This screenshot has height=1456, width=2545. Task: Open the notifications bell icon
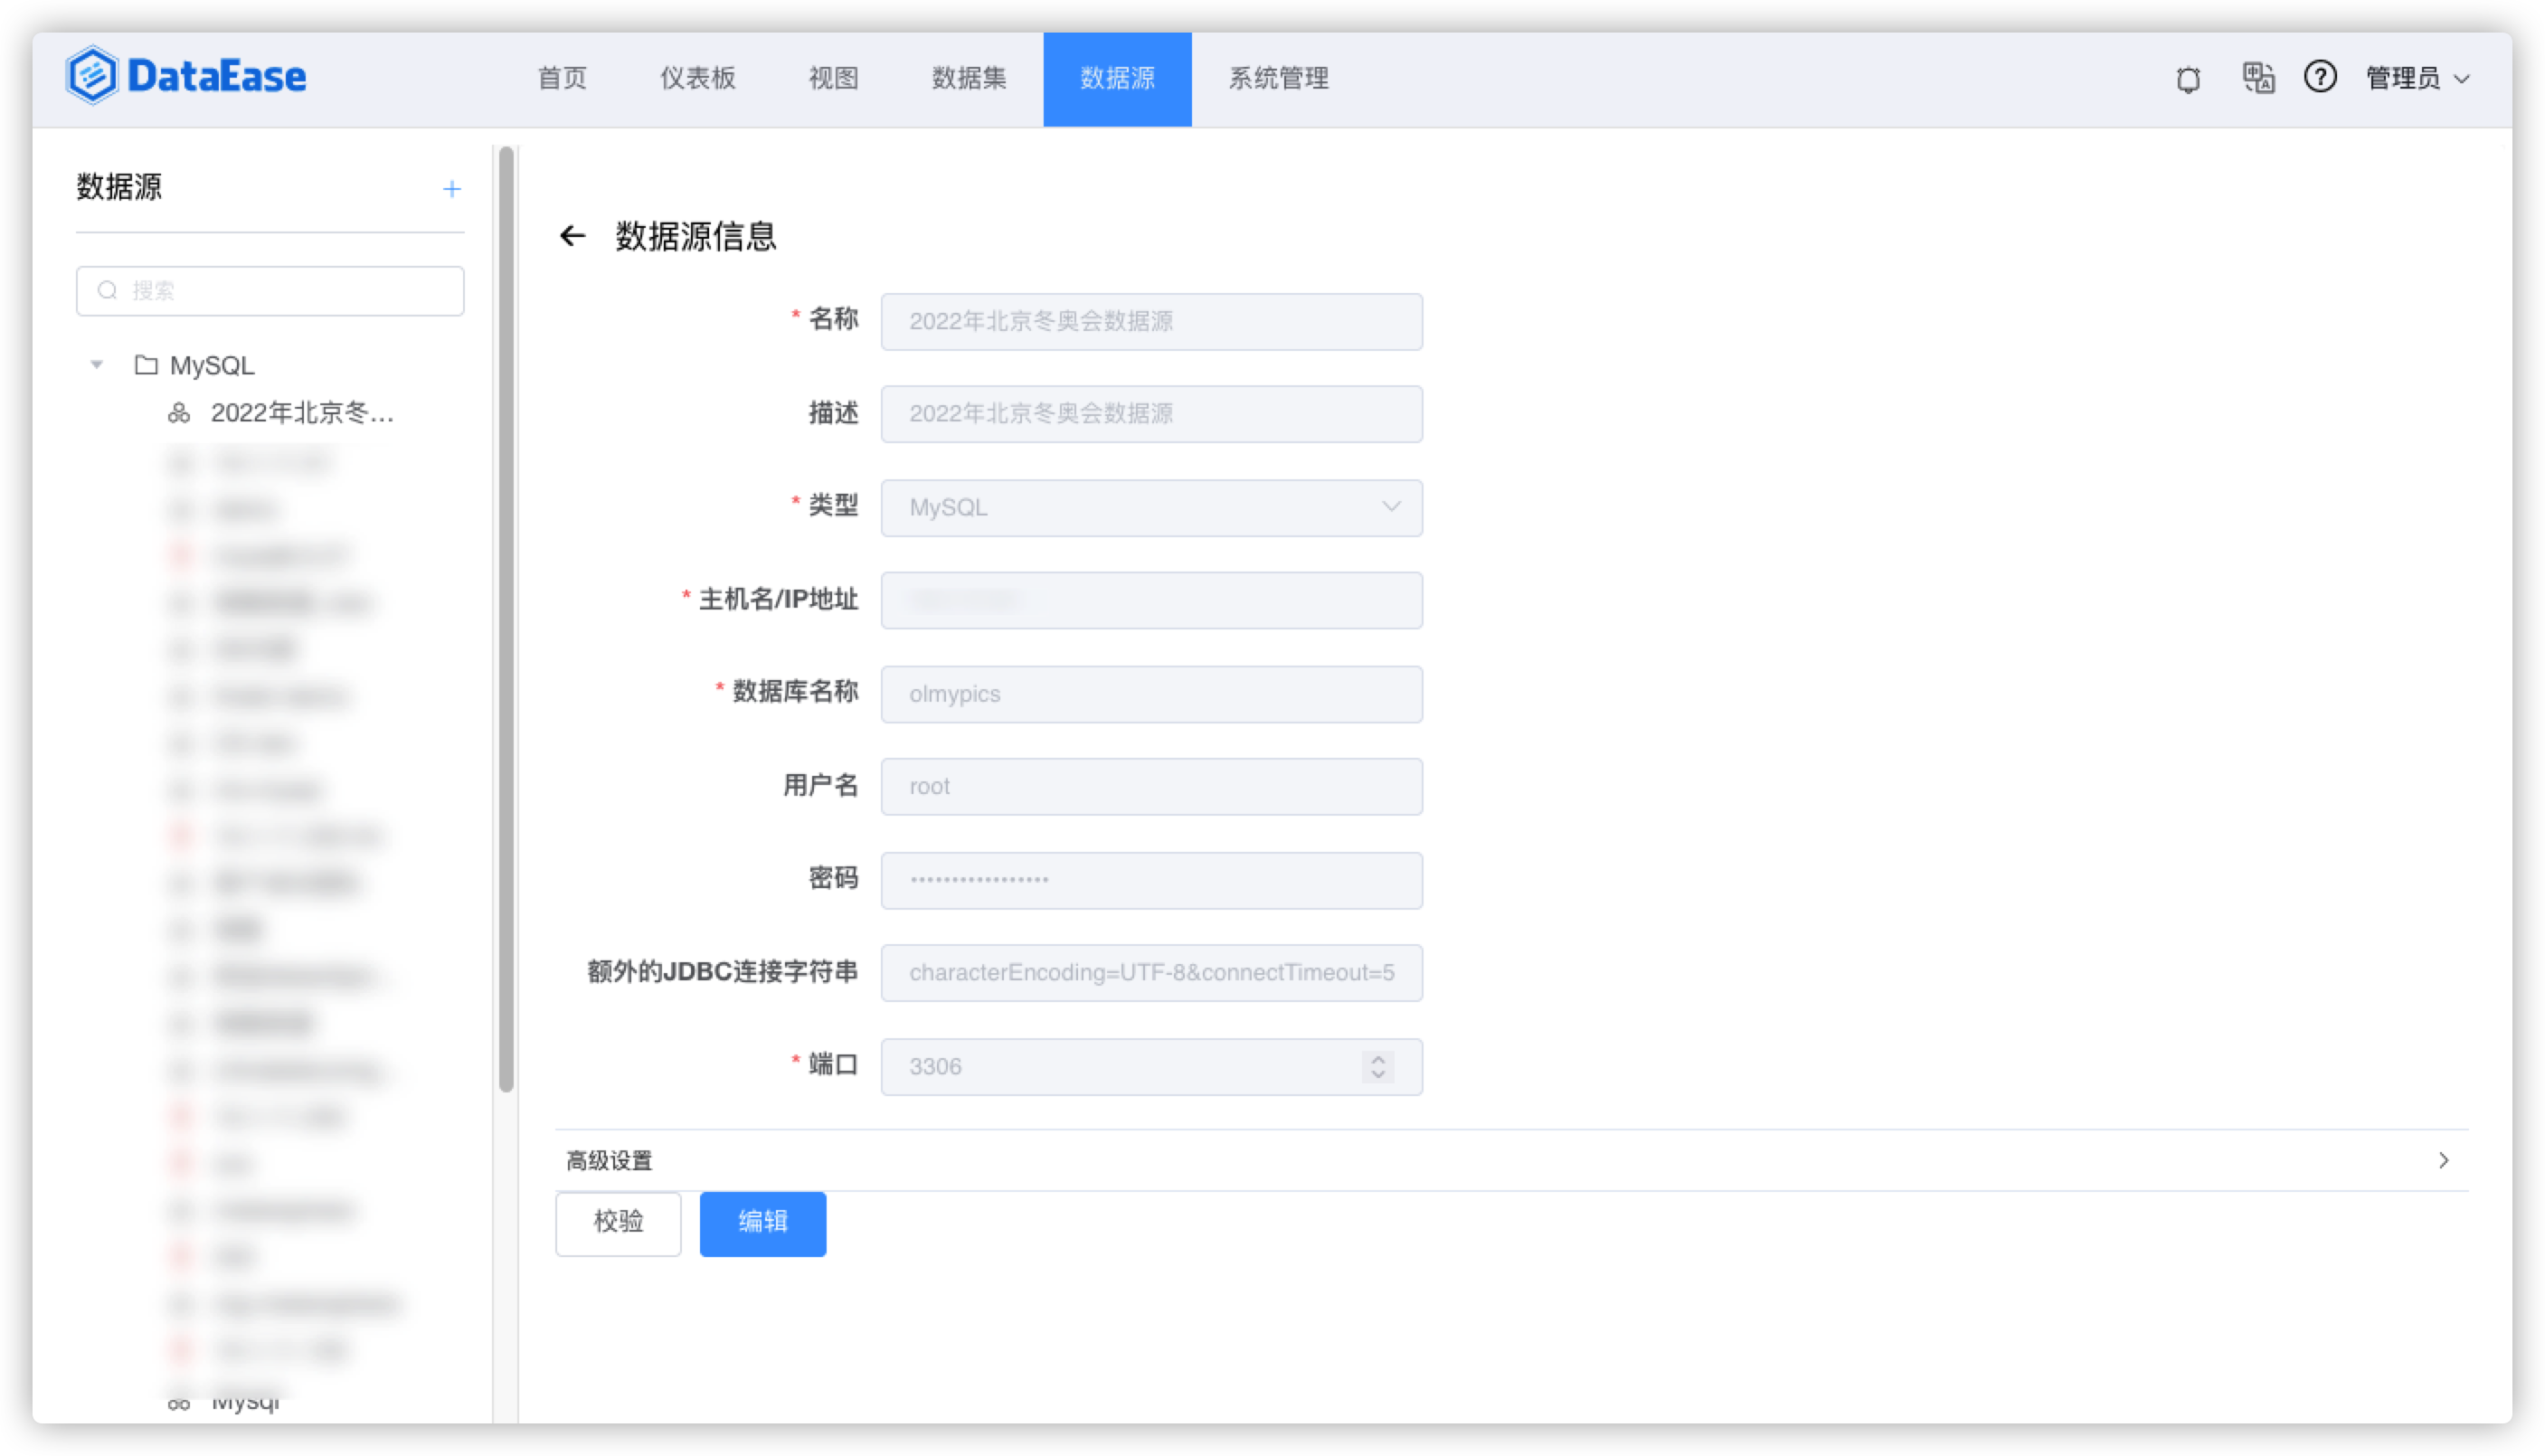point(2188,79)
